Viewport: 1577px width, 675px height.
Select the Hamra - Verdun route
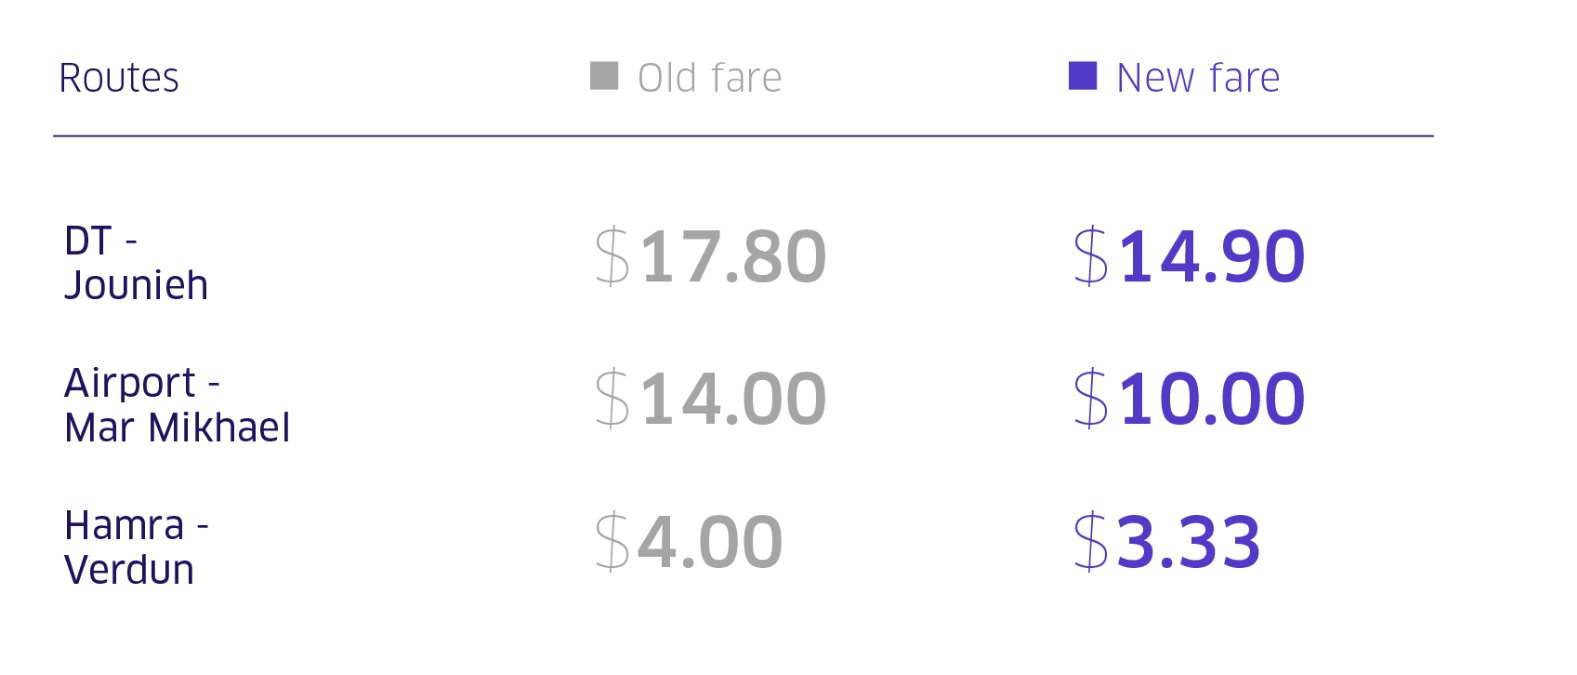pos(136,547)
